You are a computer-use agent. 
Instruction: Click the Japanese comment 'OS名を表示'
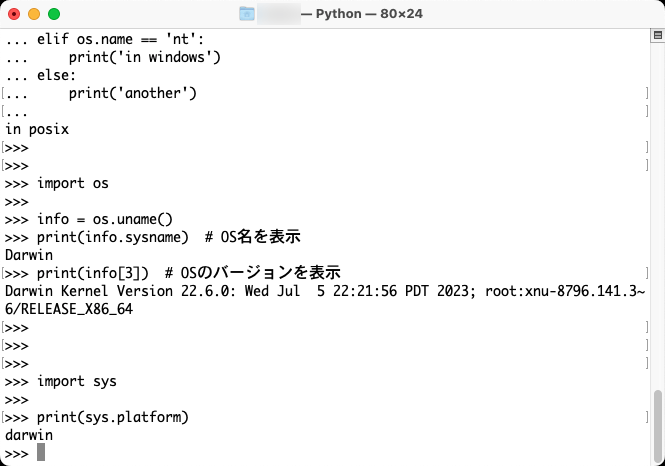[260, 237]
